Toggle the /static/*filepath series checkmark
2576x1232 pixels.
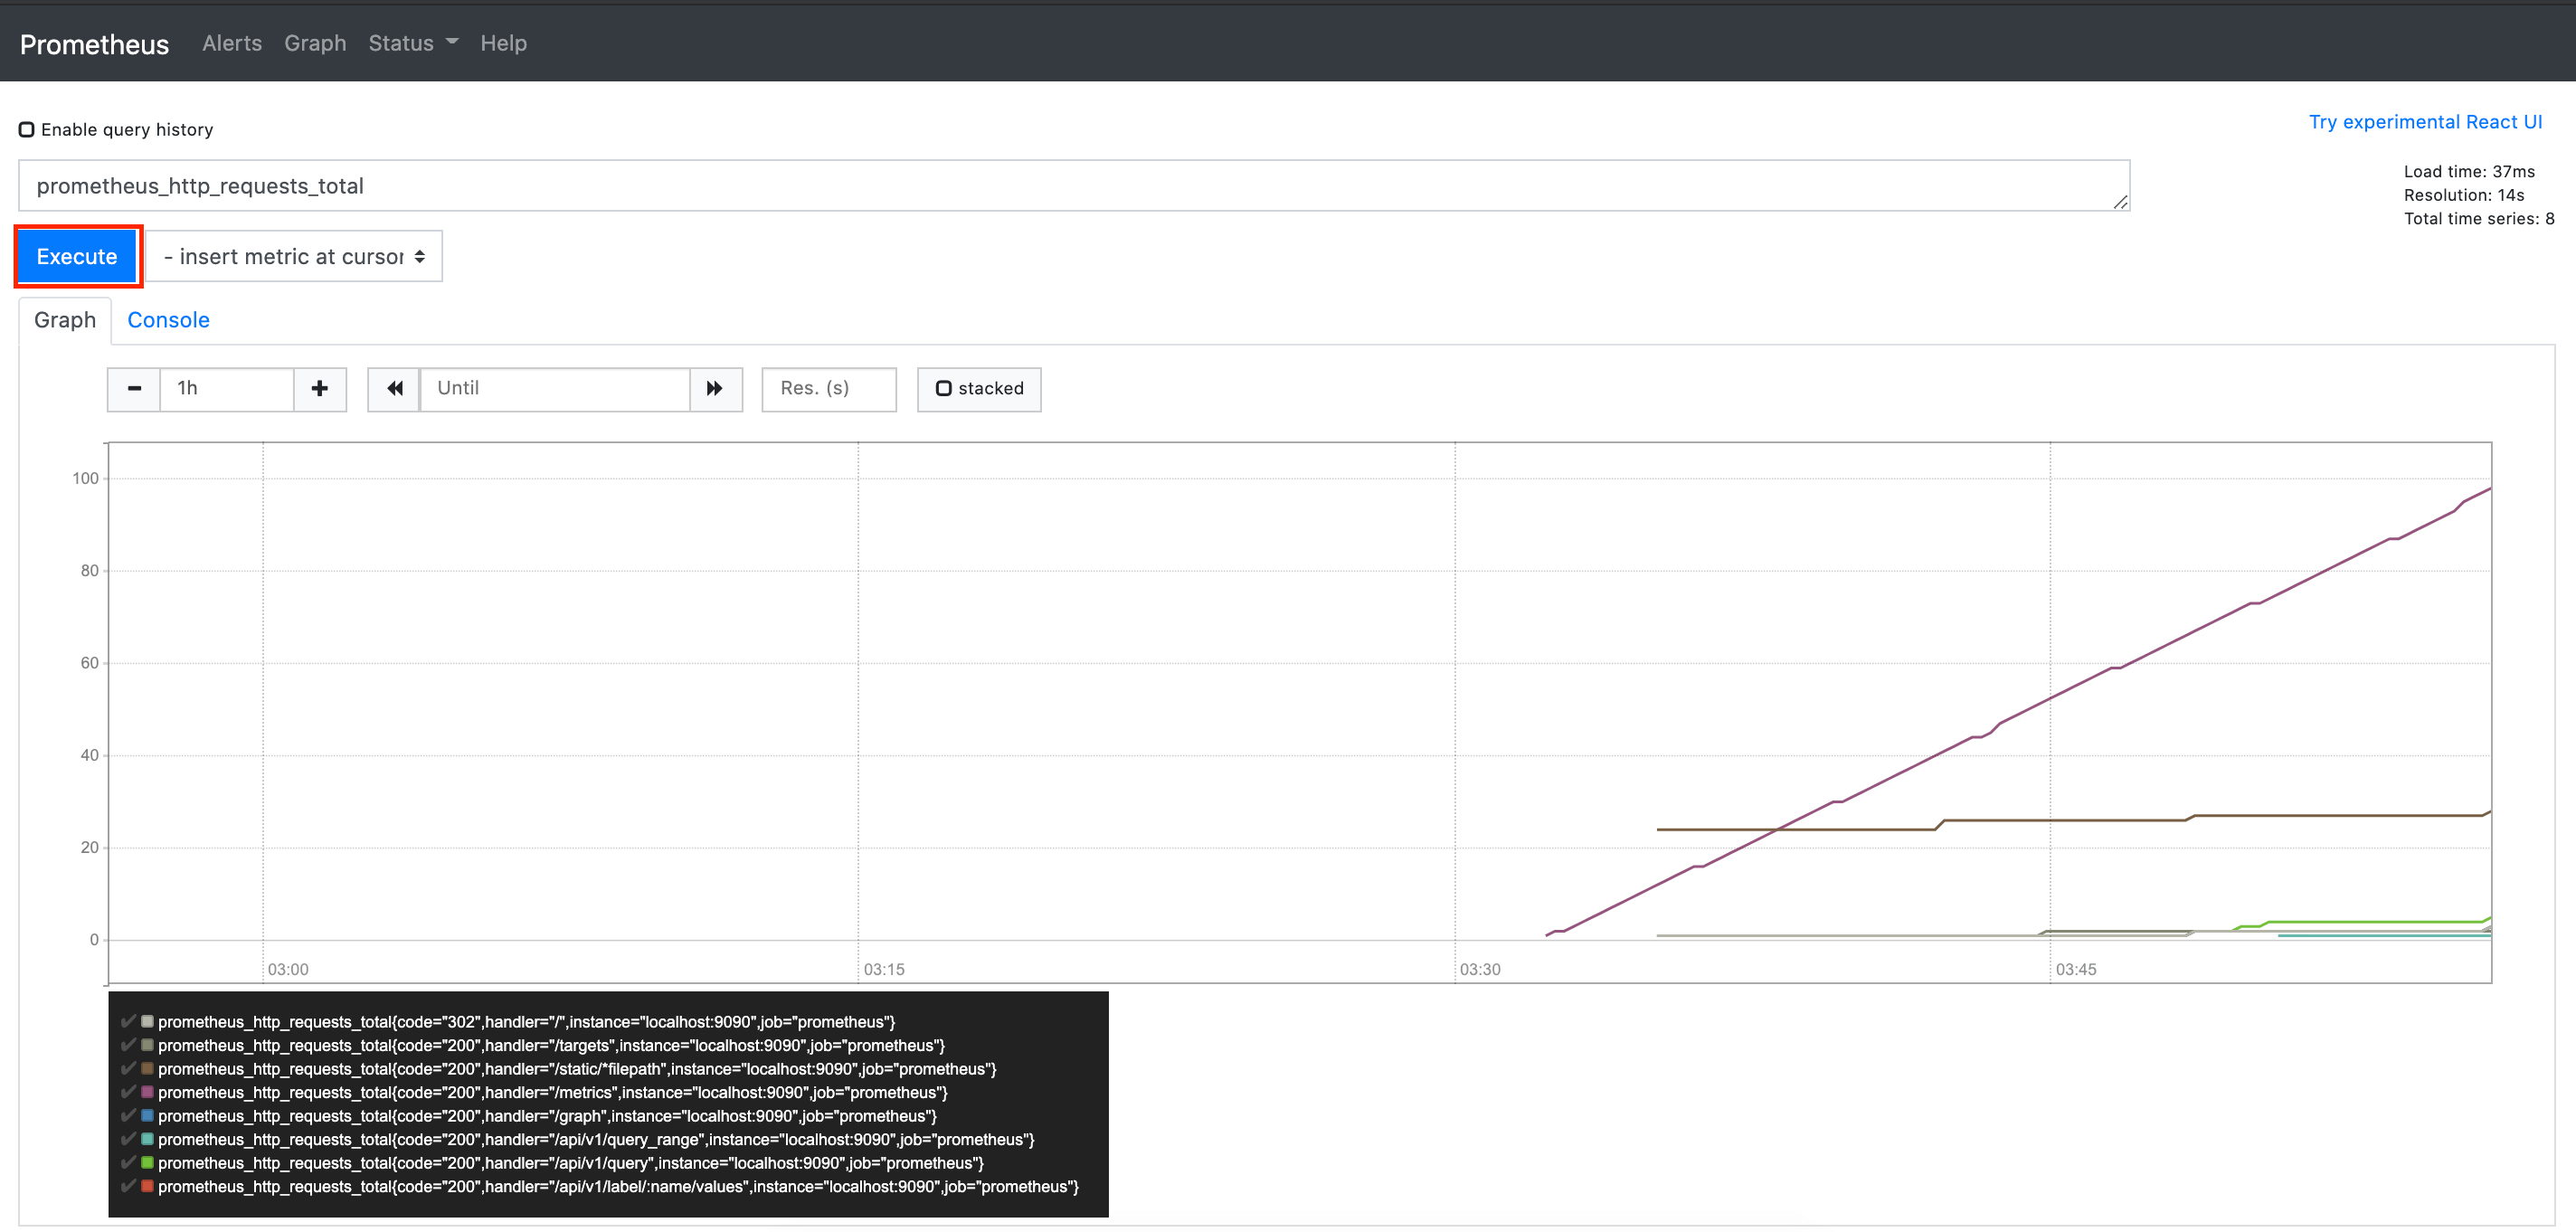[128, 1068]
